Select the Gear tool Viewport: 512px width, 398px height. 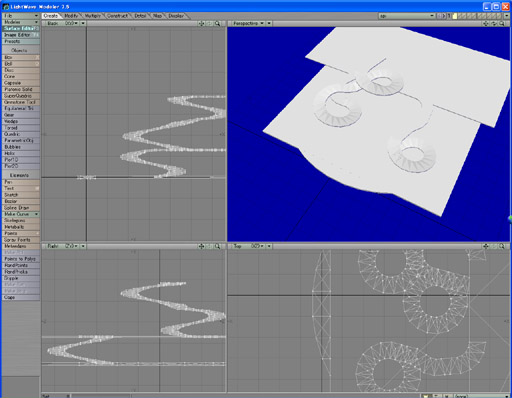21,115
